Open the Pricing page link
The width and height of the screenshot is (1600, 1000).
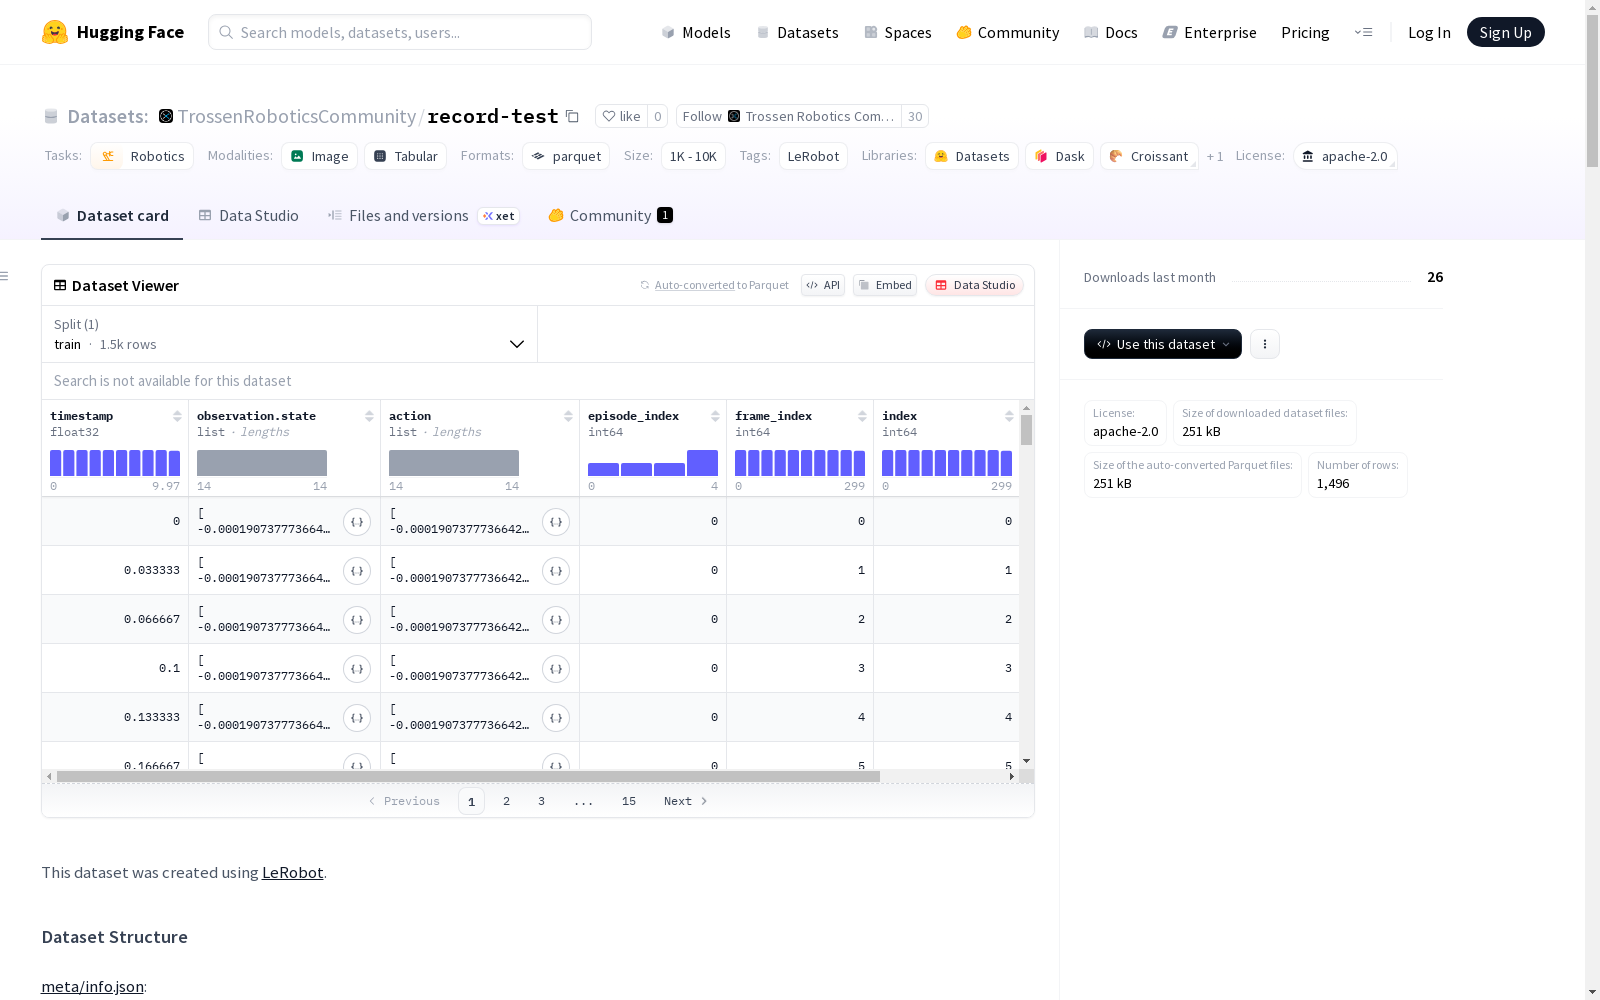click(1305, 32)
